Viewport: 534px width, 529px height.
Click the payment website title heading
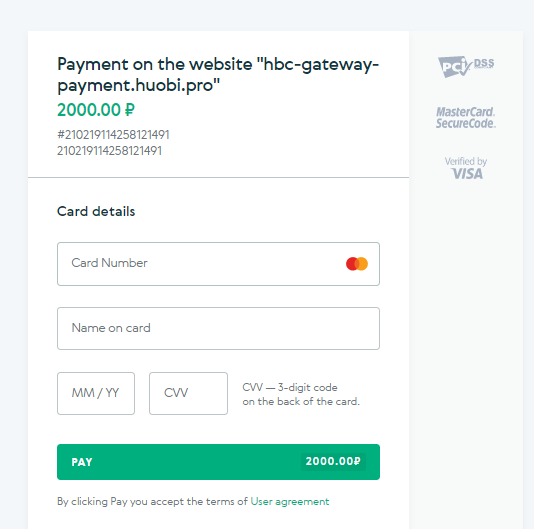tap(218, 75)
